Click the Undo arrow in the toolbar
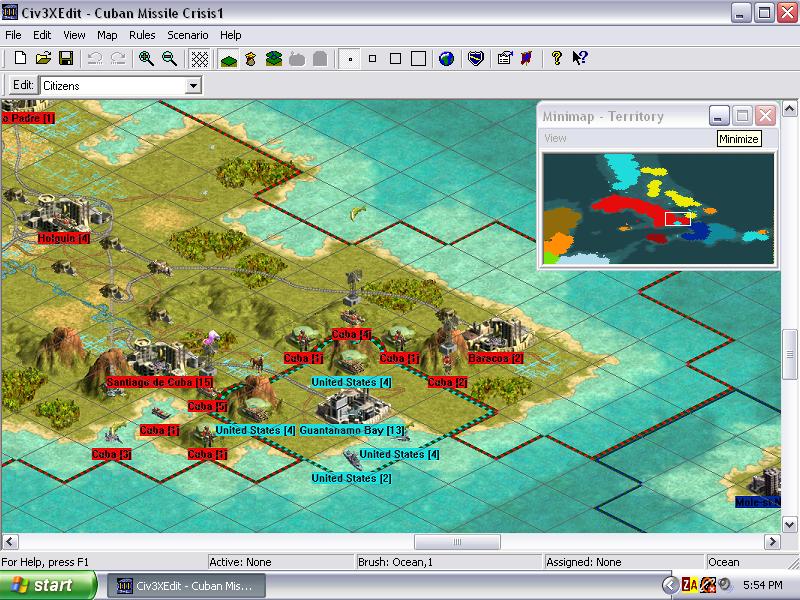The height and width of the screenshot is (600, 800). [95, 59]
